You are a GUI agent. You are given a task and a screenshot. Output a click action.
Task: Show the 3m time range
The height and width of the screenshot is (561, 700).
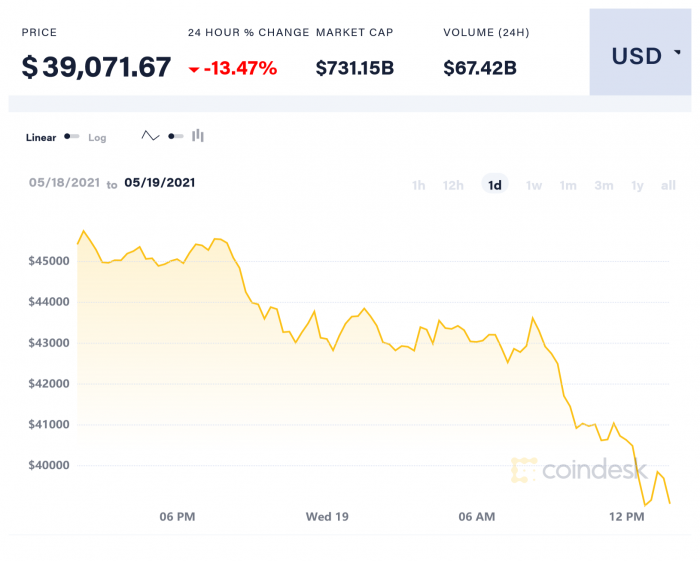click(x=603, y=185)
